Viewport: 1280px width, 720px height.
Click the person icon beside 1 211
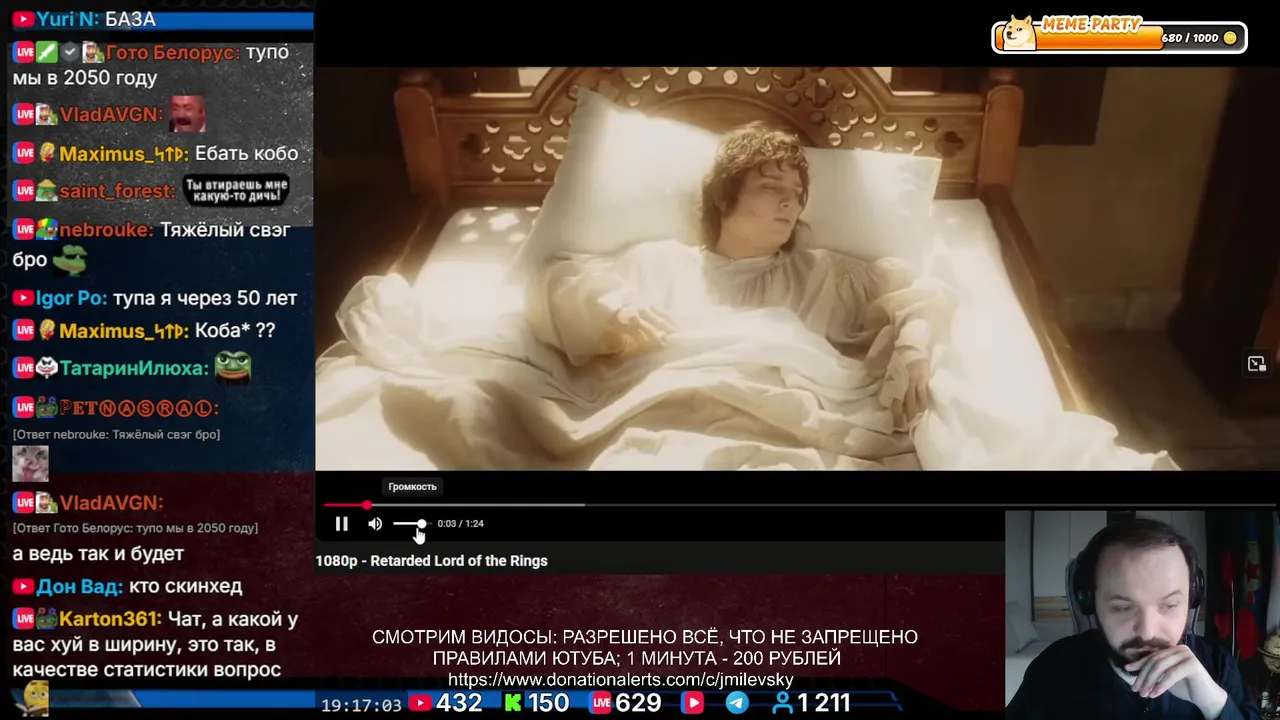point(783,704)
